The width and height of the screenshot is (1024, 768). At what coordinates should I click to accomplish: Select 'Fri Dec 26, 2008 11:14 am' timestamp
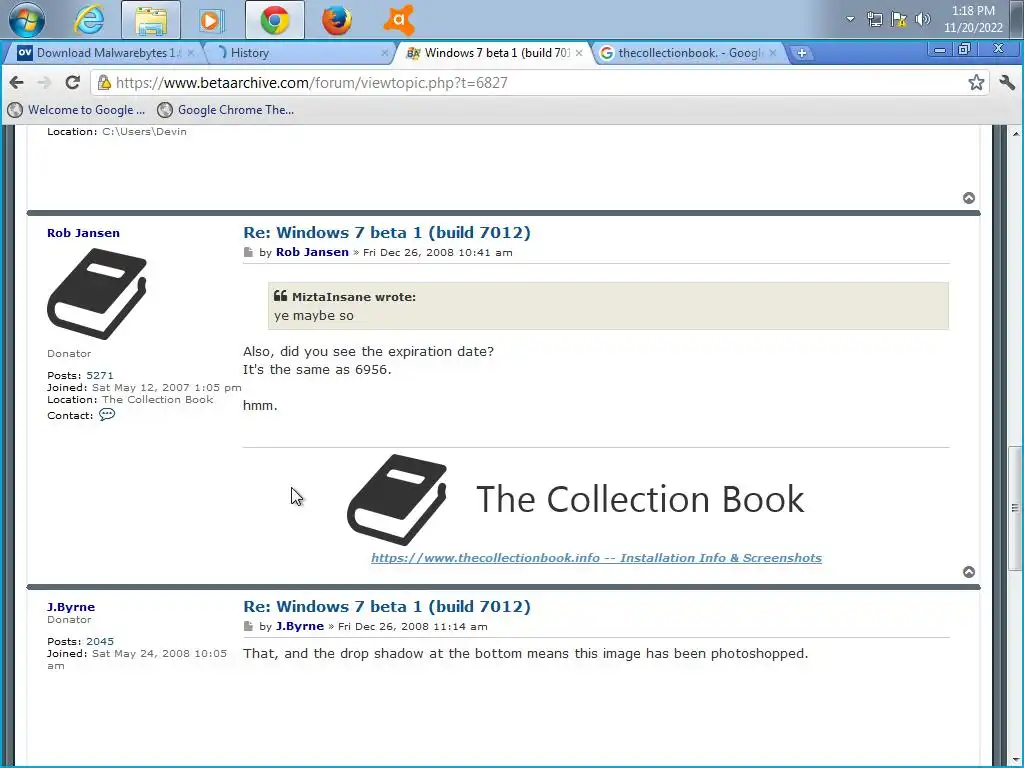413,627
